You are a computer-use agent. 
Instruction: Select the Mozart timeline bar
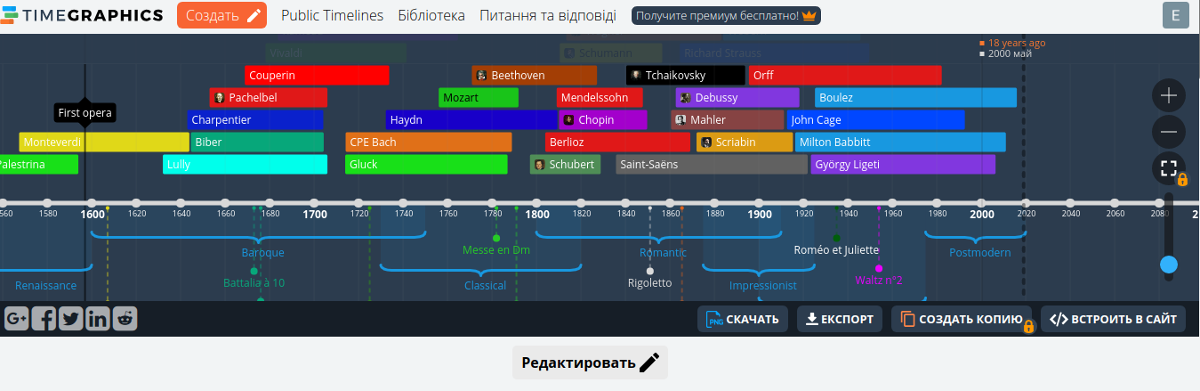[x=478, y=97]
